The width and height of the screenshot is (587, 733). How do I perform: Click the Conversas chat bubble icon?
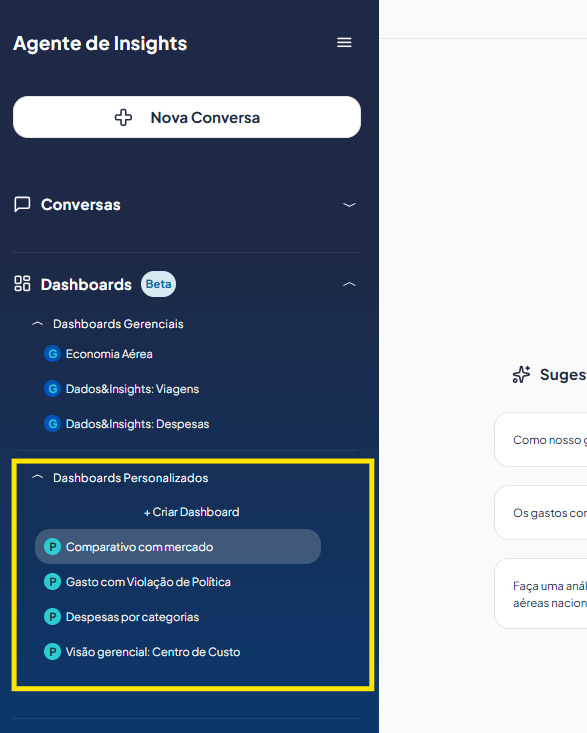pyautogui.click(x=22, y=204)
